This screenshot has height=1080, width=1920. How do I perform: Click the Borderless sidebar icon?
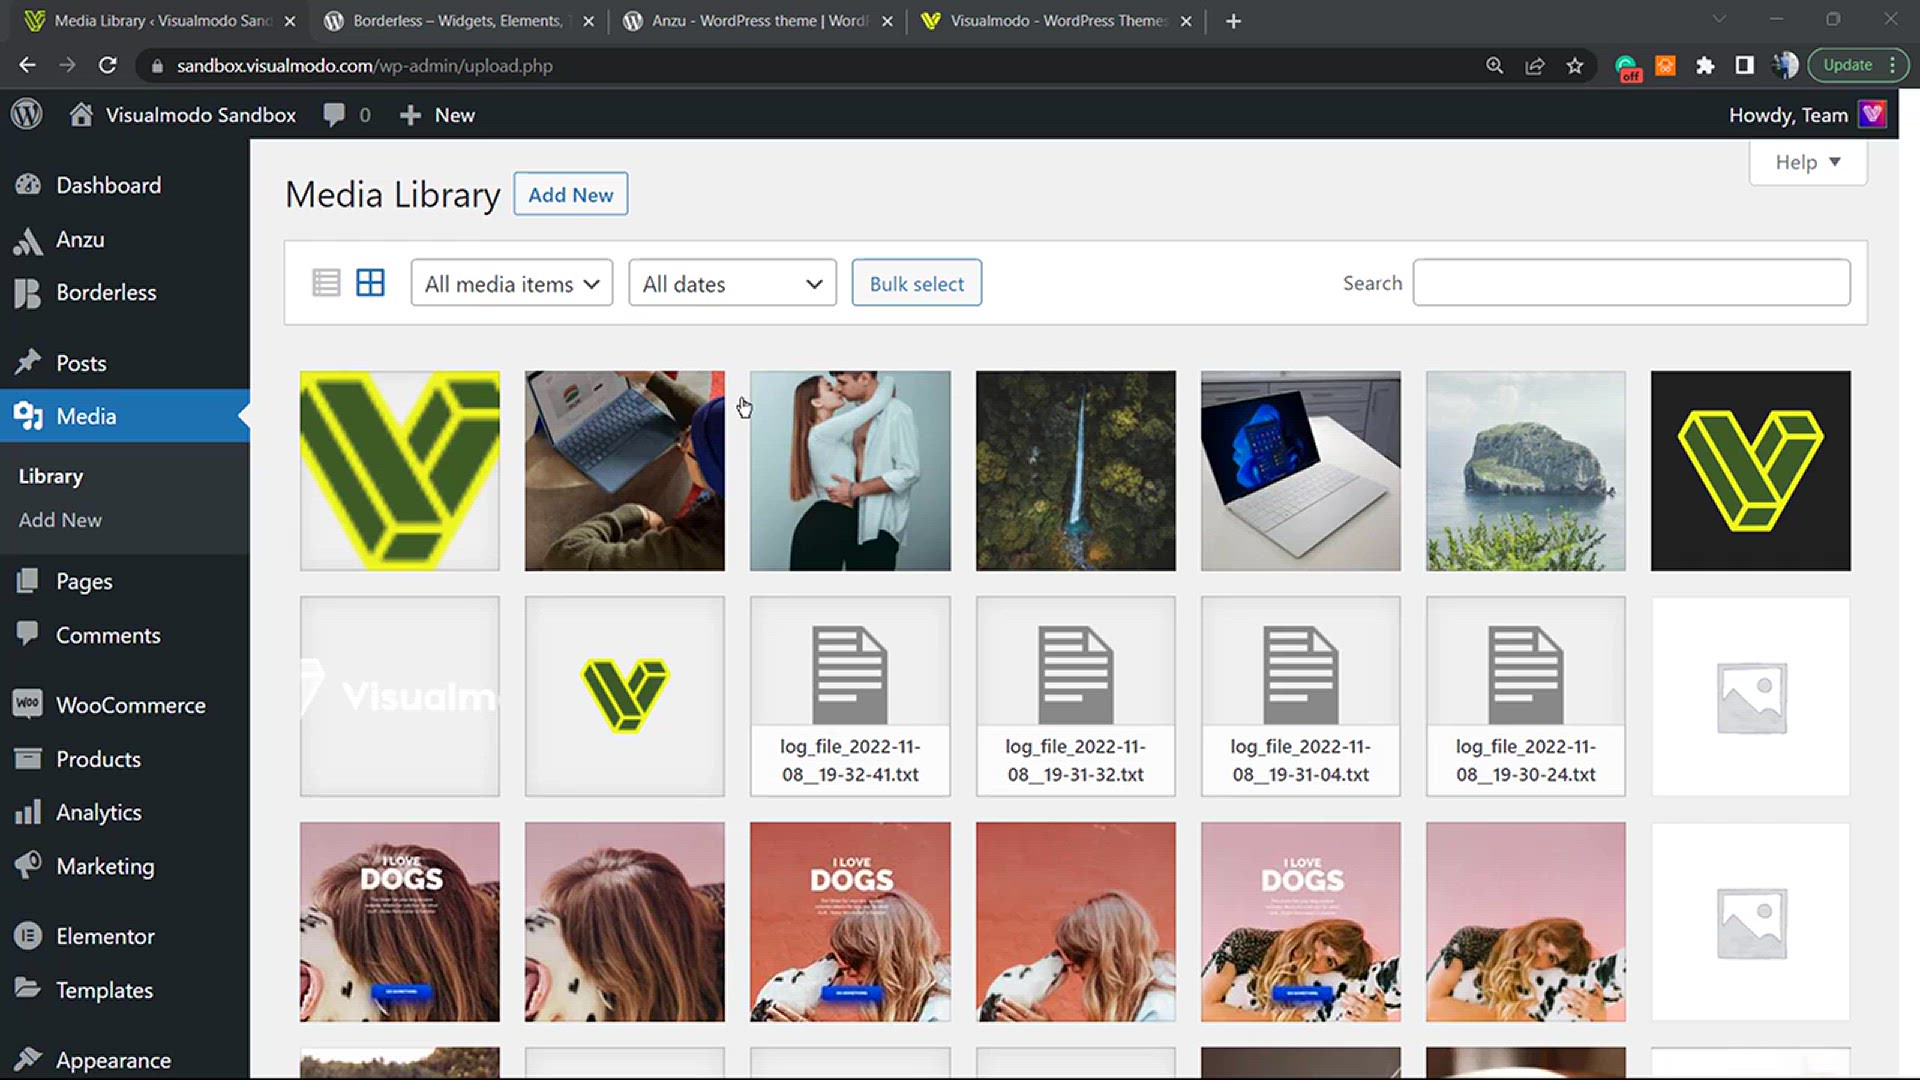pyautogui.click(x=28, y=293)
